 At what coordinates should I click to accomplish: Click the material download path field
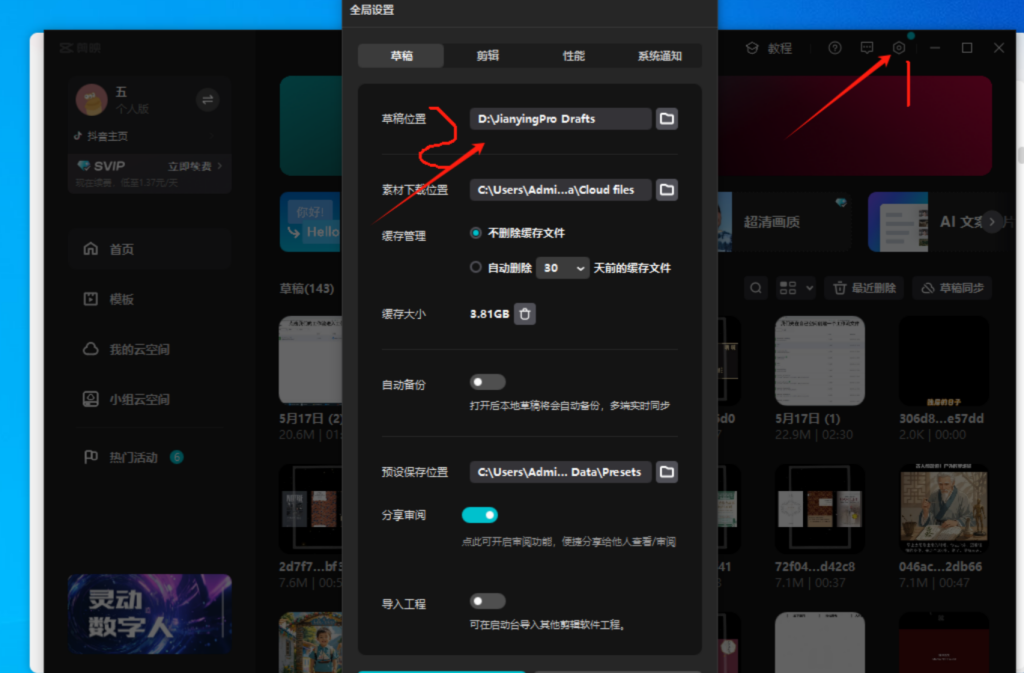tap(560, 190)
